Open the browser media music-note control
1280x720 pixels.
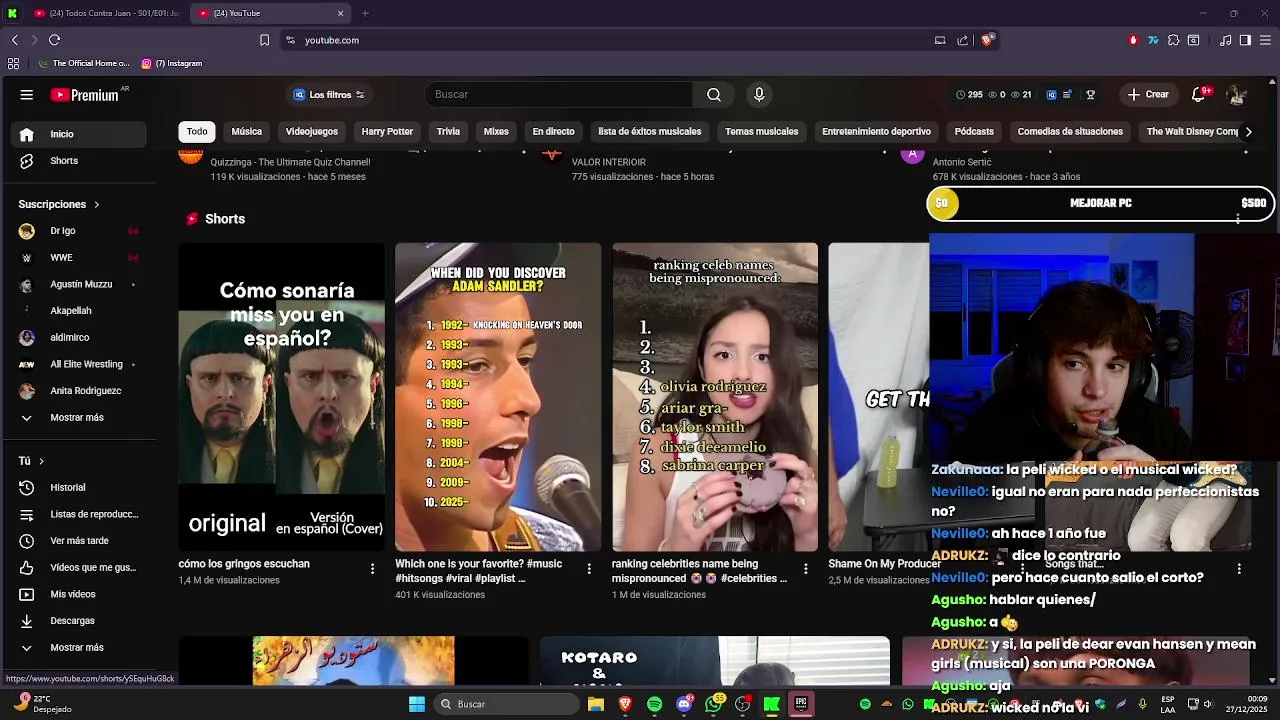tap(1226, 40)
